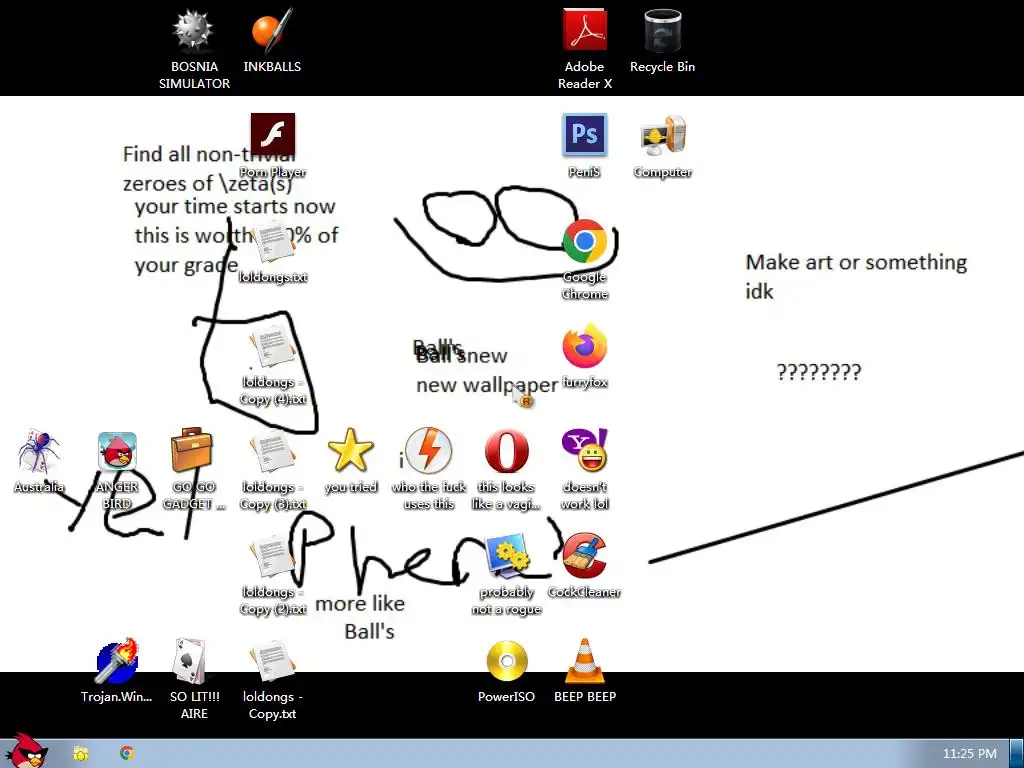Select loldongs - Copy.txt file
This screenshot has height=768, width=1024.
[272, 680]
